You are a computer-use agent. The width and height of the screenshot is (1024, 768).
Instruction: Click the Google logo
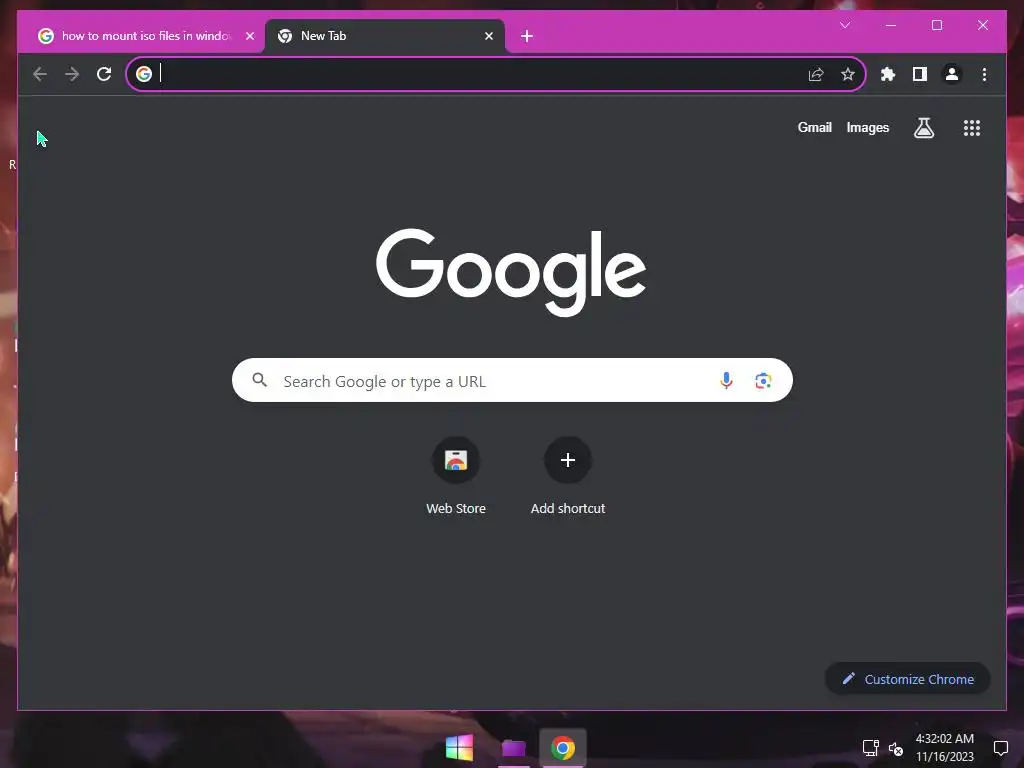point(511,271)
